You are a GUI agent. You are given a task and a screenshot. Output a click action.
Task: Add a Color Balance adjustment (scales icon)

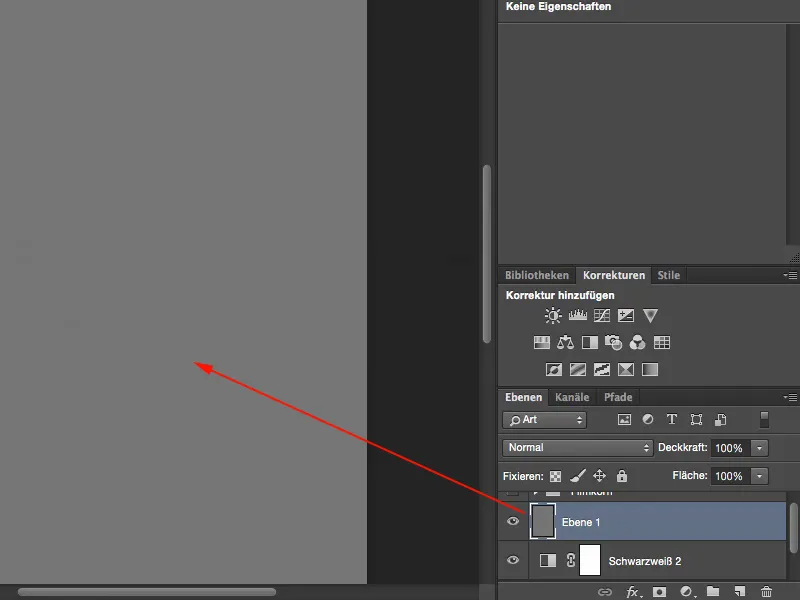click(x=565, y=342)
